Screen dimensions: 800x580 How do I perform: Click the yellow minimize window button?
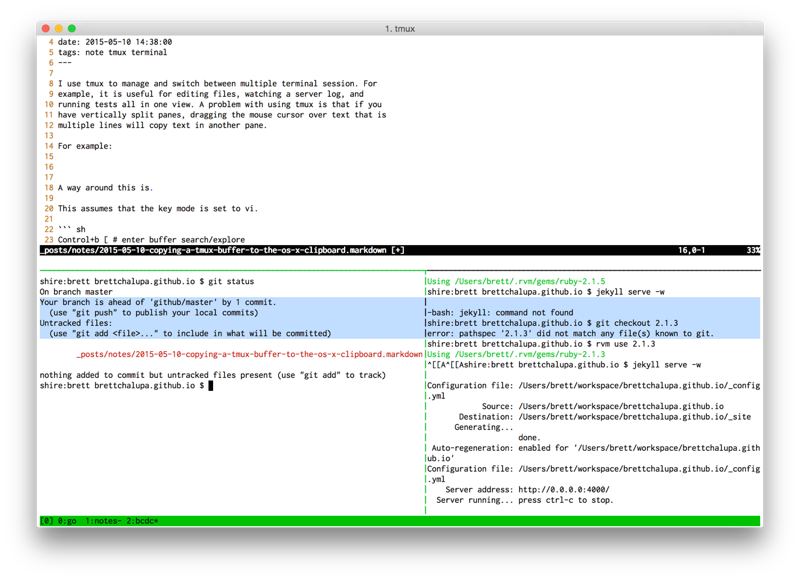(x=59, y=29)
